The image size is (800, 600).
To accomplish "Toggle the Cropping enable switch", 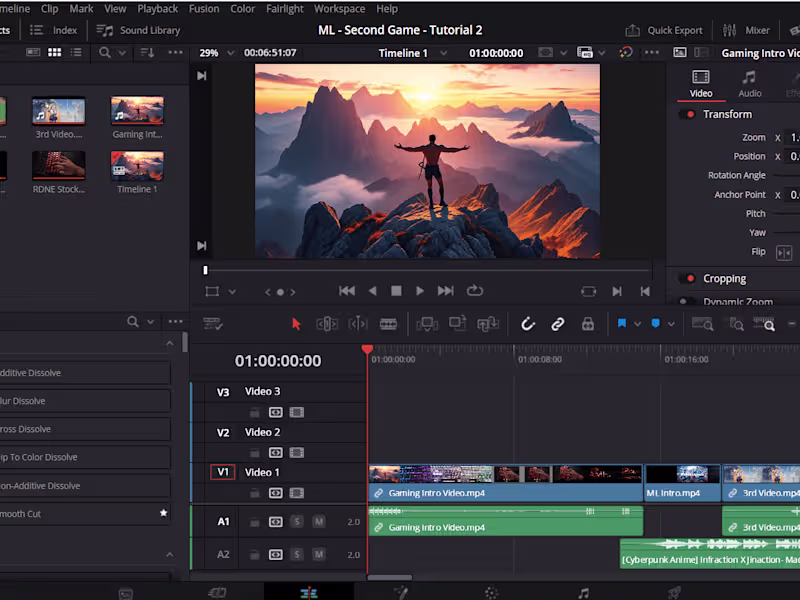I will click(x=687, y=279).
